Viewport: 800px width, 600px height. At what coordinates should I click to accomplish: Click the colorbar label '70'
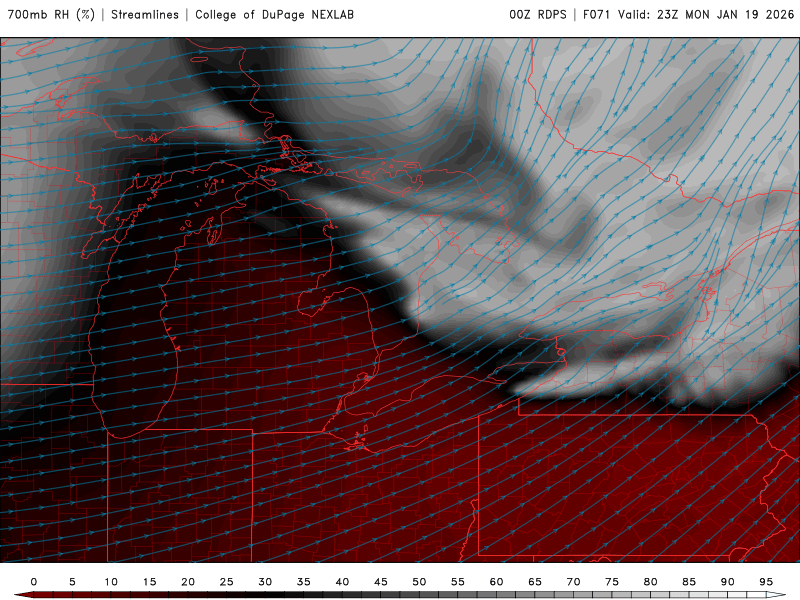point(573,582)
